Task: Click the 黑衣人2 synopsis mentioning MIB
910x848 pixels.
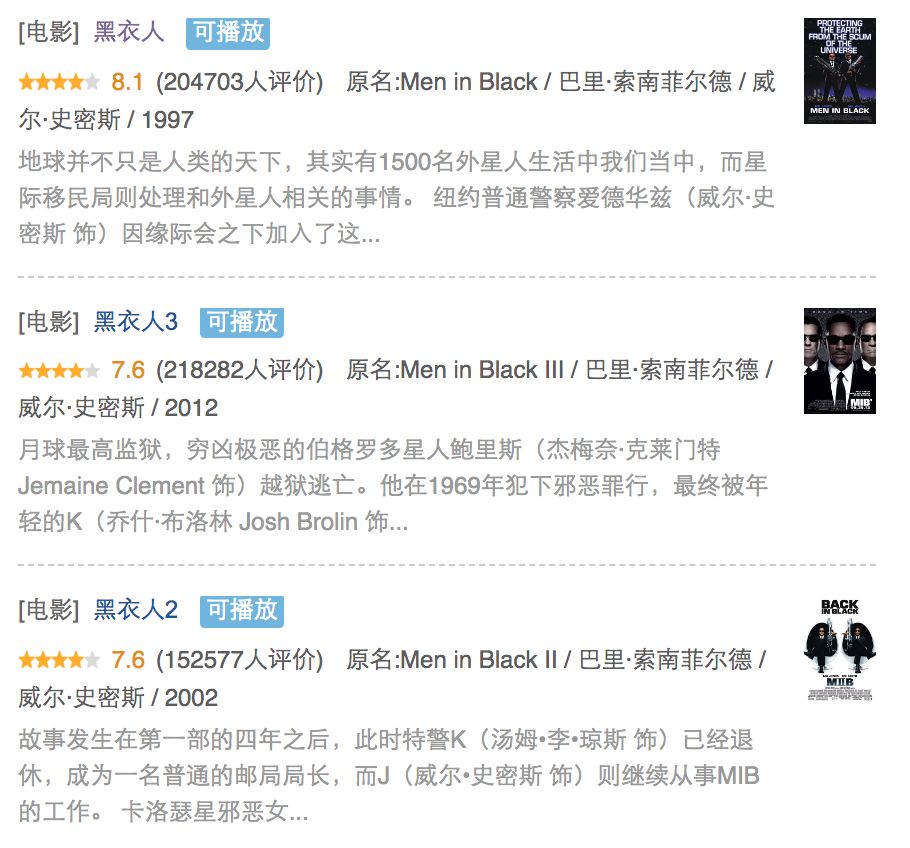Action: (389, 776)
